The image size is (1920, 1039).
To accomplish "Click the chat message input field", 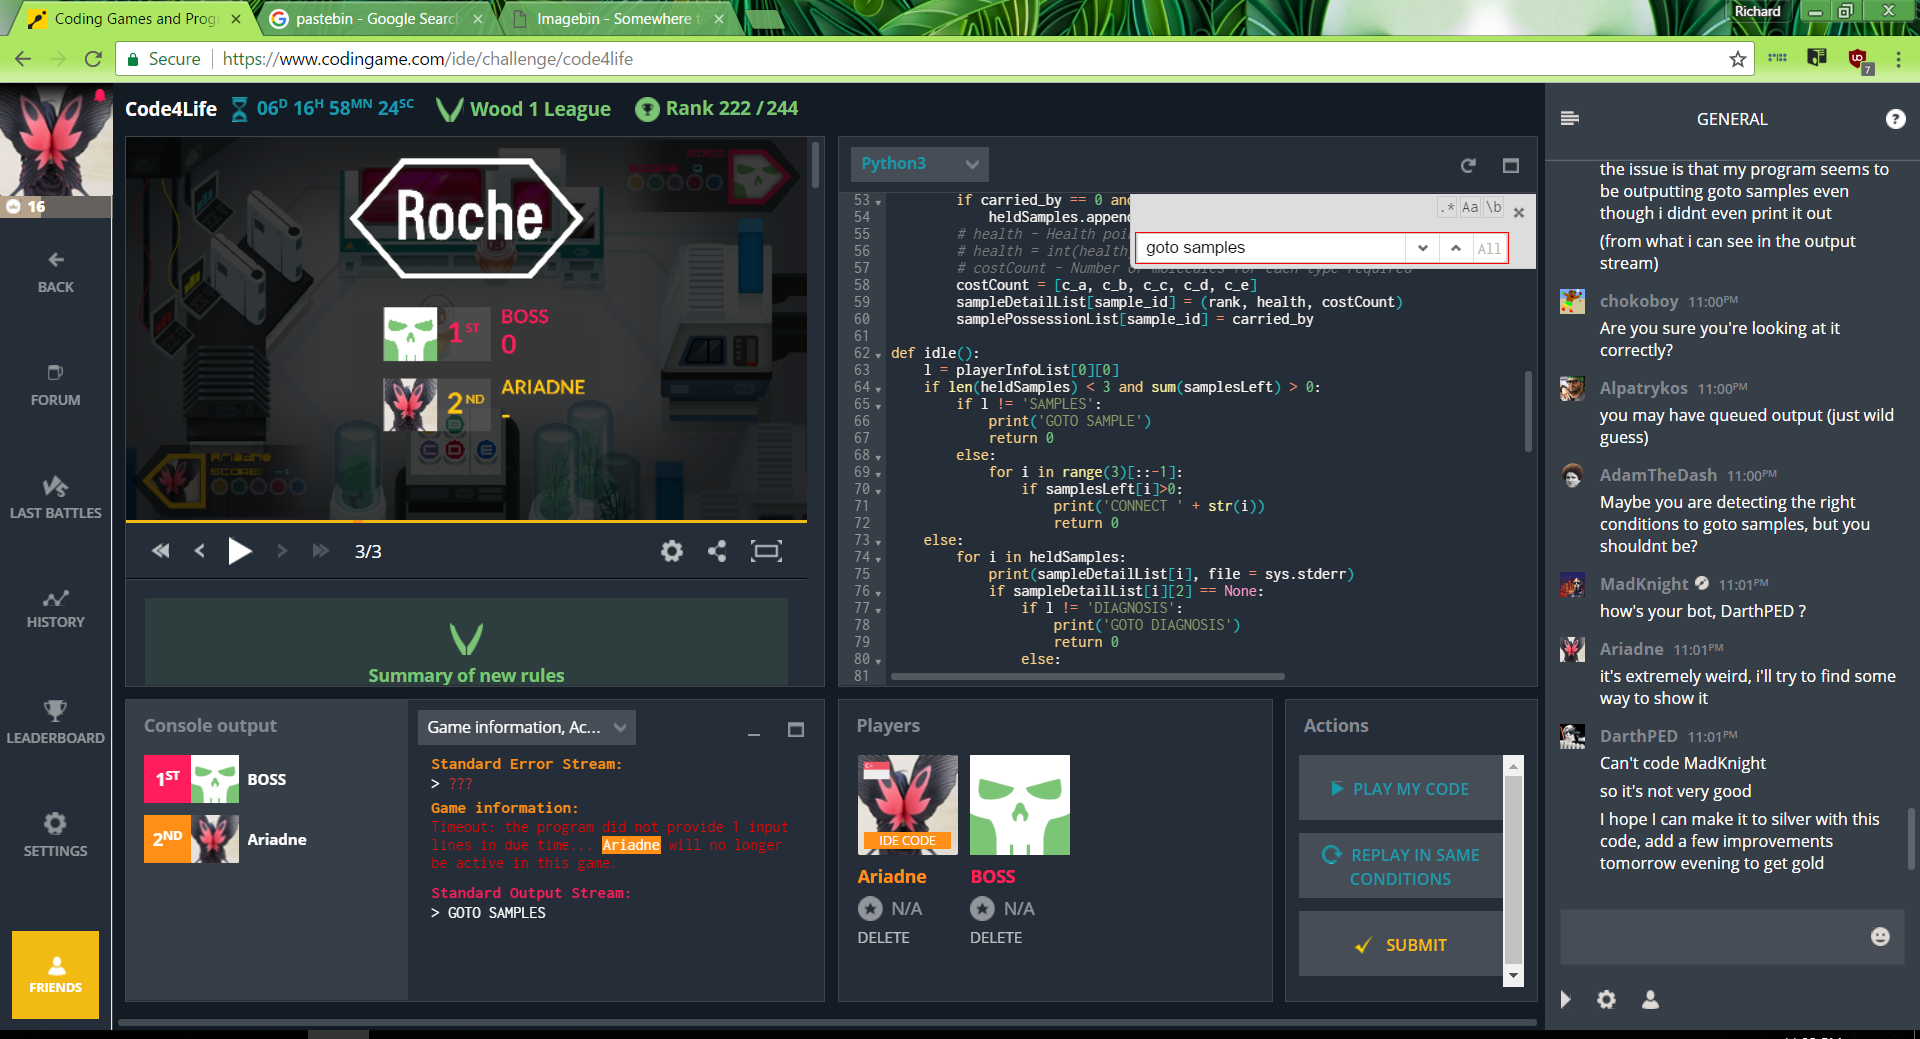I will click(x=1713, y=937).
